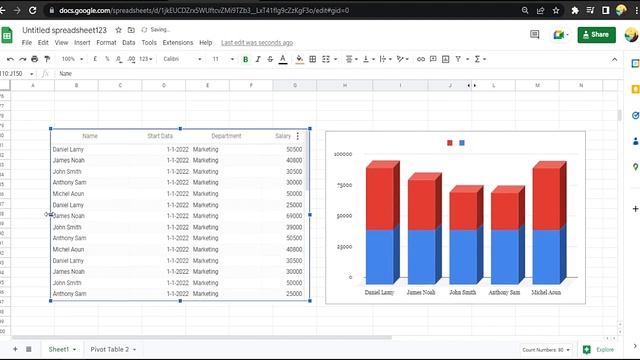Viewport: 640px width, 360px height.
Task: Star the spreadsheet
Action: [x=118, y=30]
